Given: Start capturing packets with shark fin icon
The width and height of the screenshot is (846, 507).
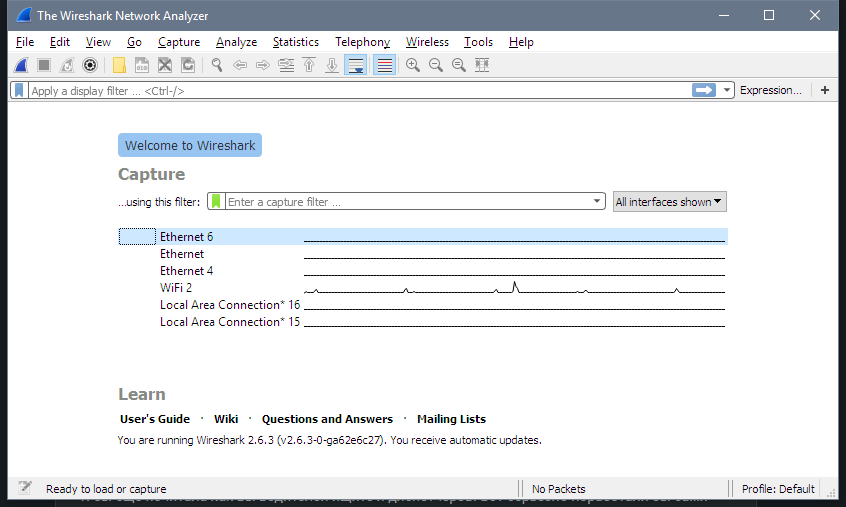Looking at the screenshot, I should coord(21,65).
